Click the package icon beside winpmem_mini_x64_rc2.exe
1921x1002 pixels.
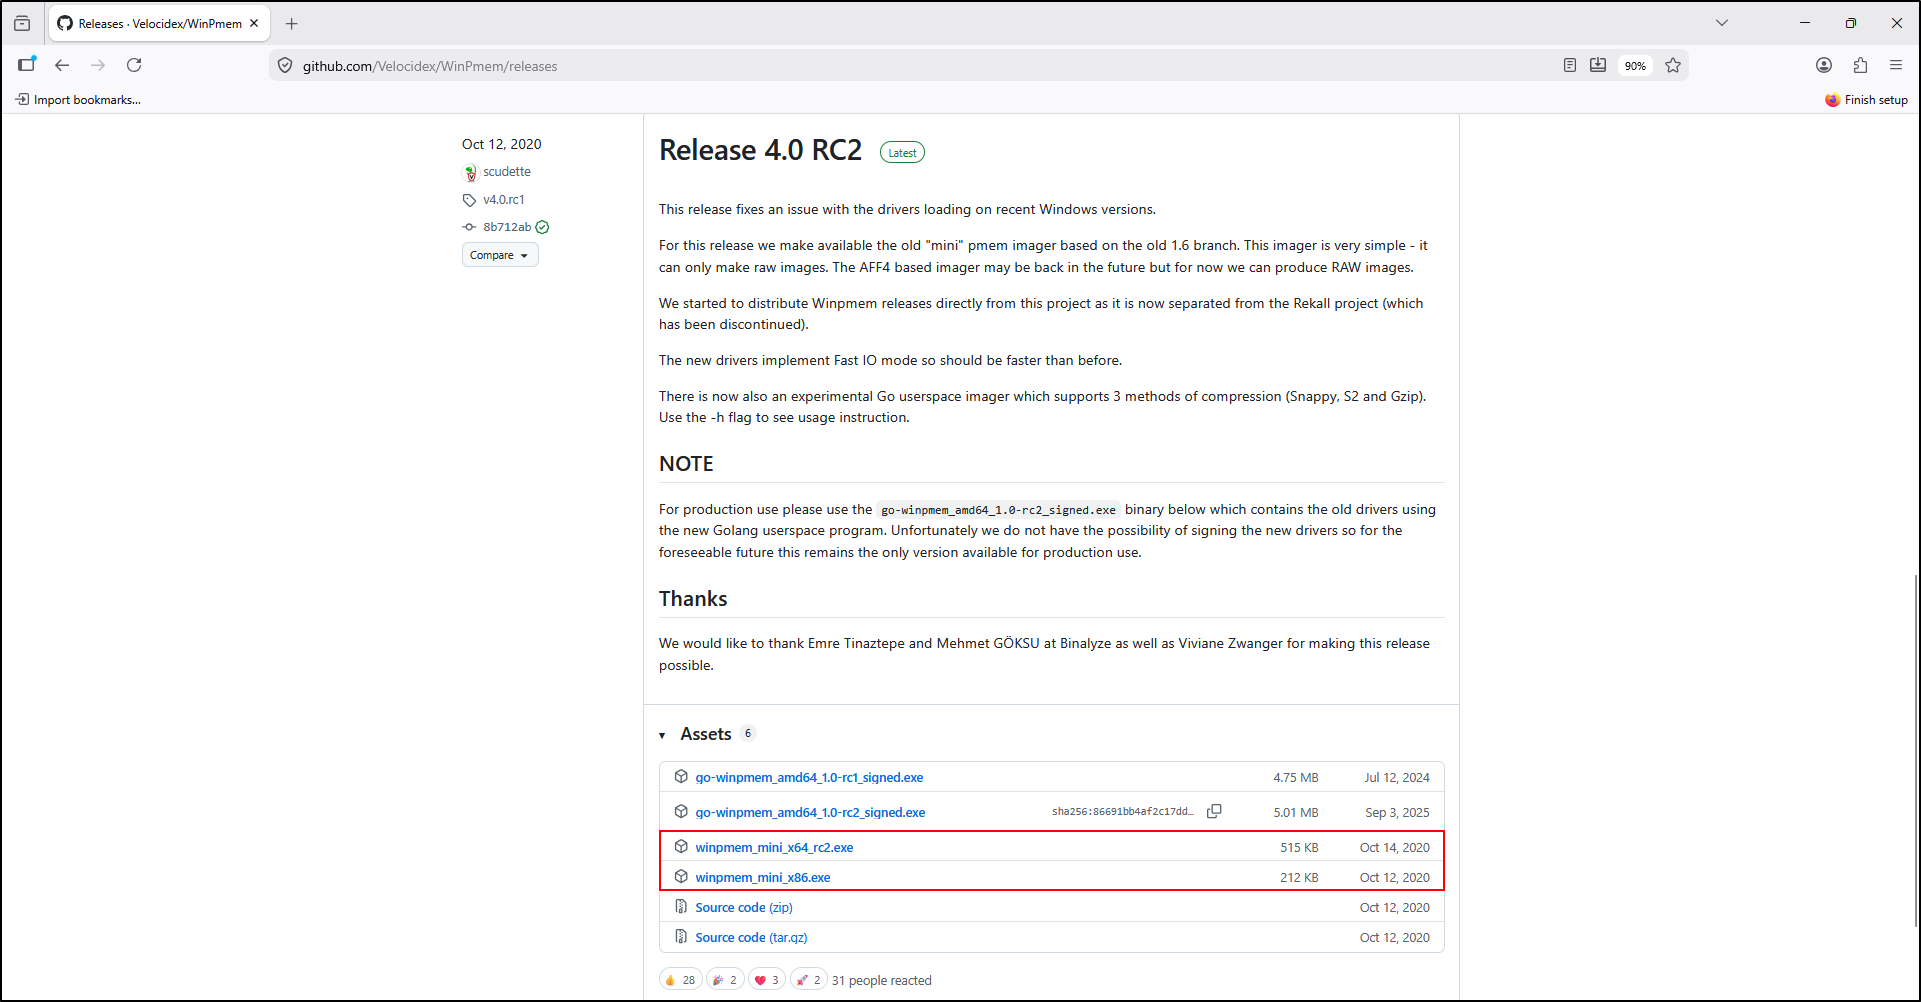(x=681, y=846)
